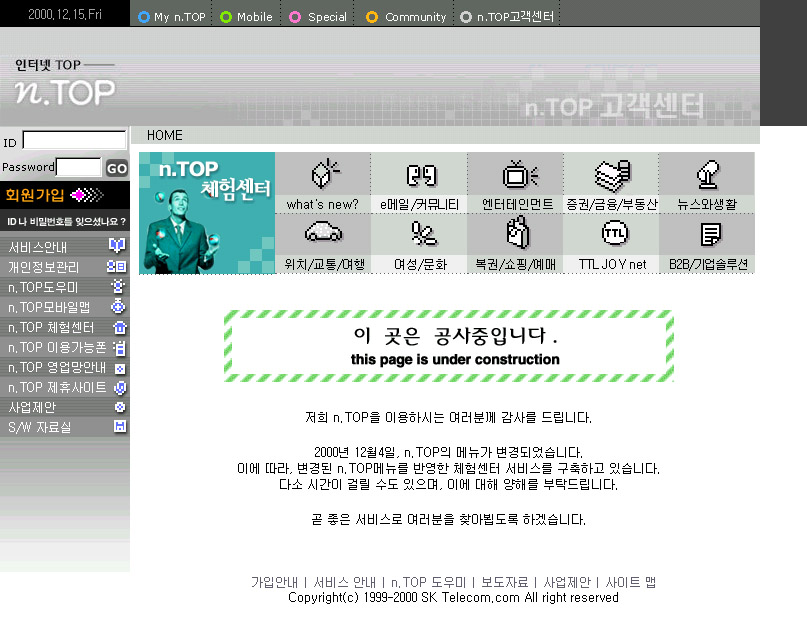The image size is (807, 631).
Task: Open the 여성/문화 icon
Action: [423, 234]
